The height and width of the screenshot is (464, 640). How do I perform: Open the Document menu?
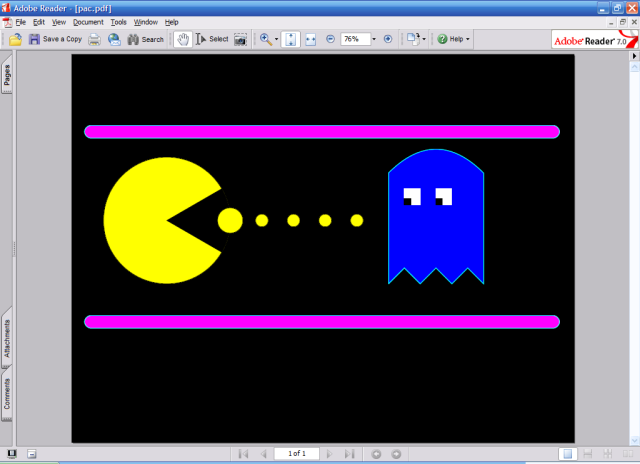click(88, 22)
